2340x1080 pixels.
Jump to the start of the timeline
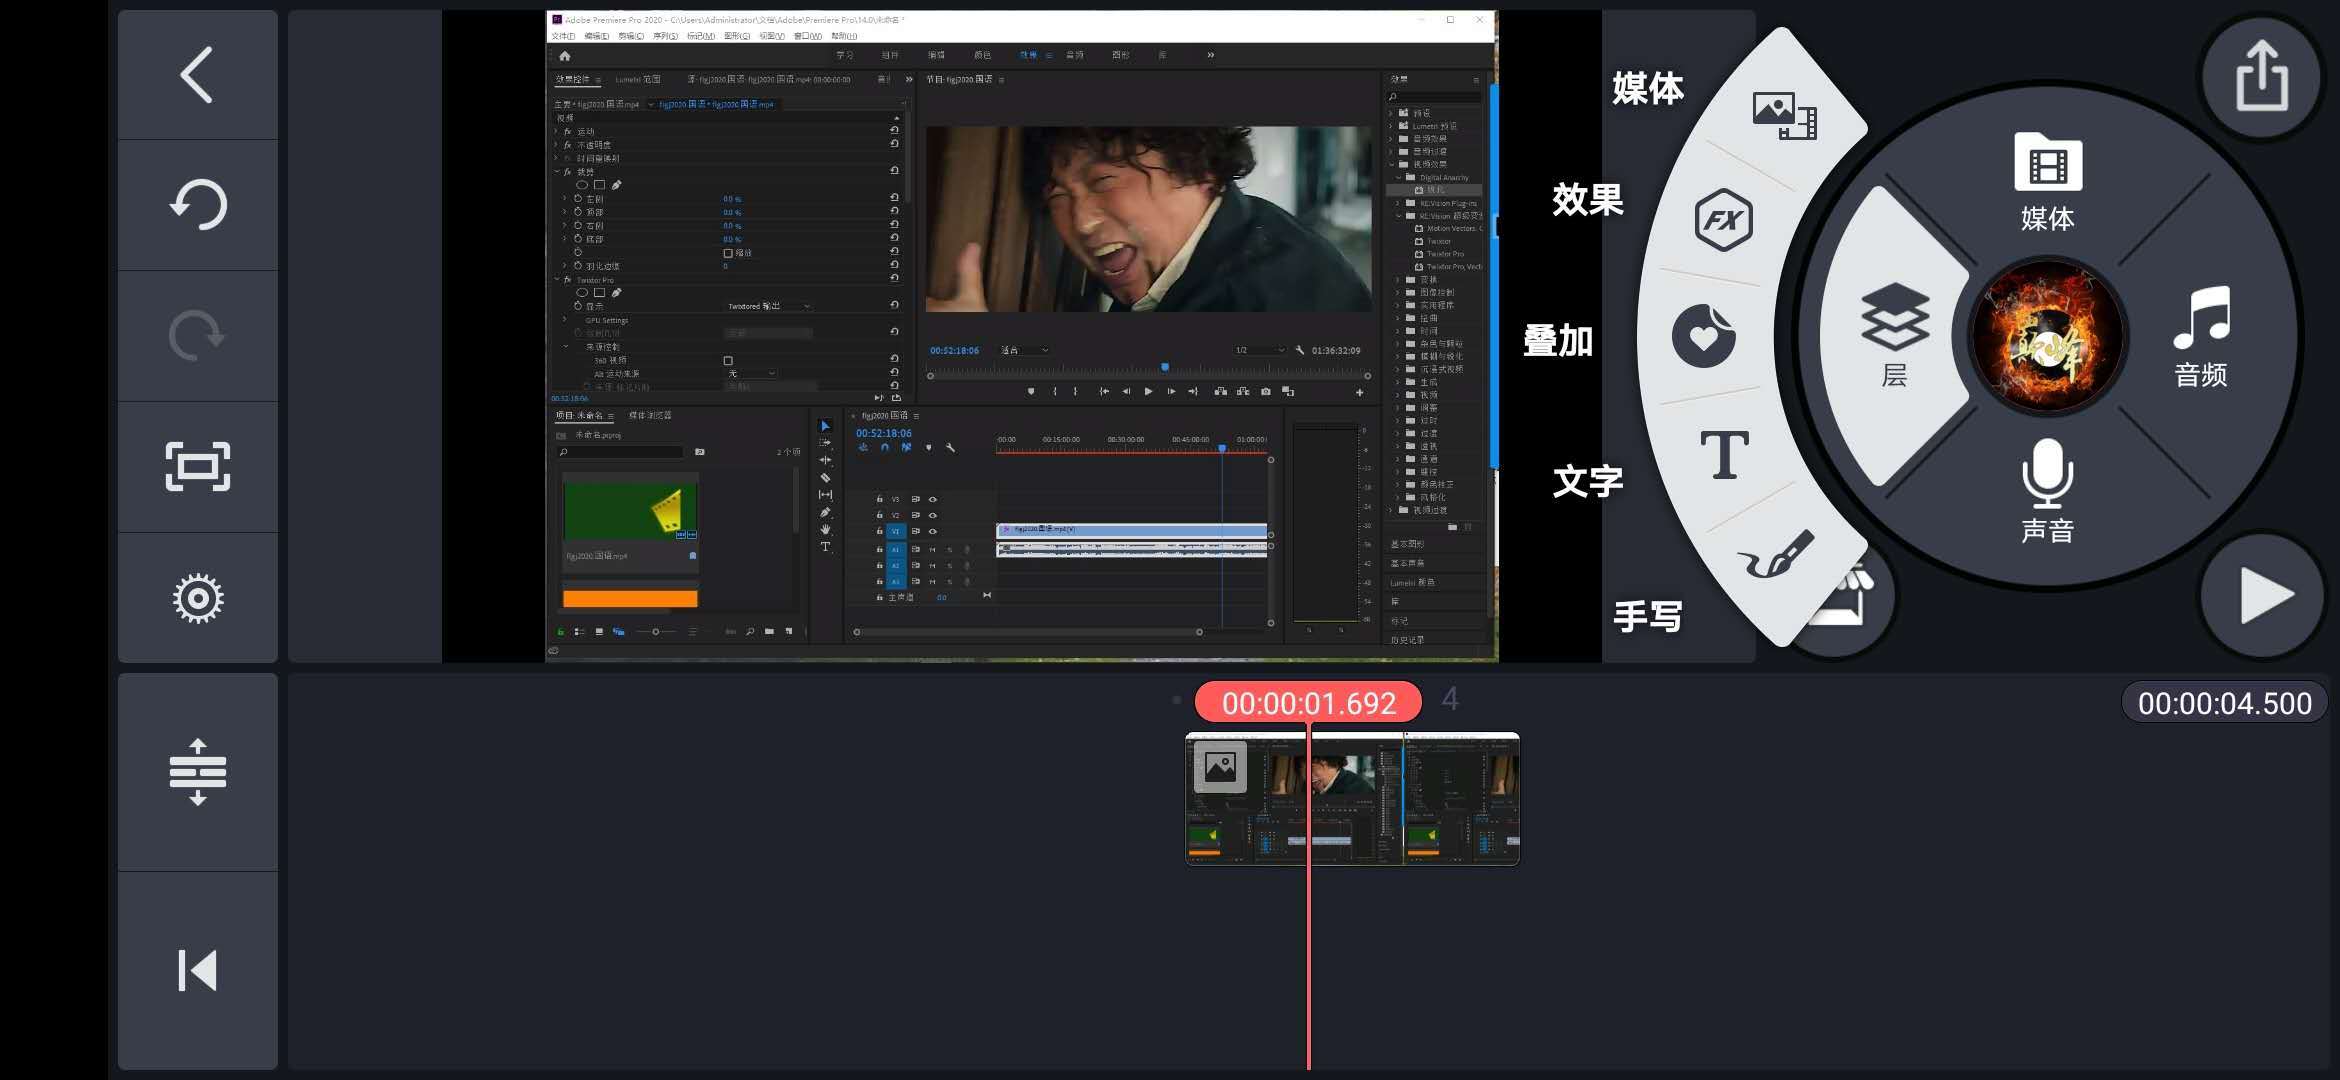click(197, 971)
